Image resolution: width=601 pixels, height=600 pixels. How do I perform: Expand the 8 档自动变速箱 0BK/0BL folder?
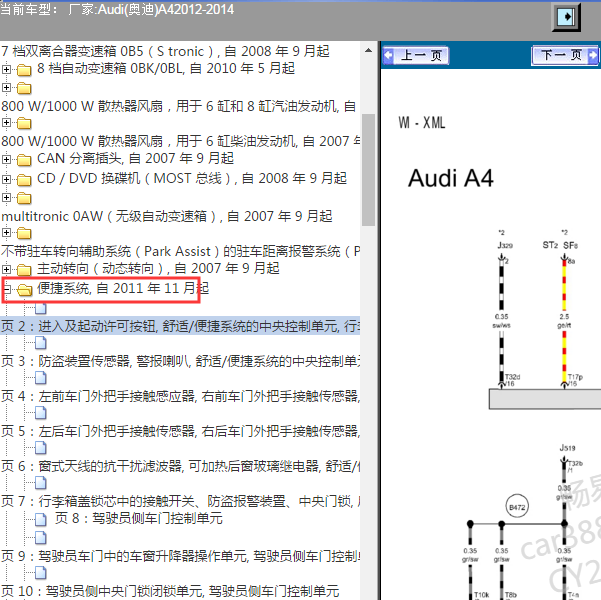[x=6, y=69]
